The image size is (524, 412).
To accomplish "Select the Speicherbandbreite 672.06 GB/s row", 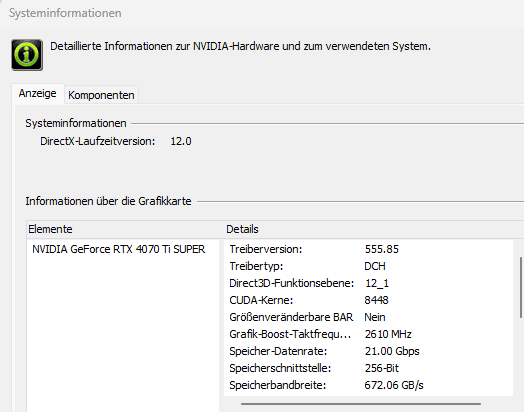I will point(368,385).
